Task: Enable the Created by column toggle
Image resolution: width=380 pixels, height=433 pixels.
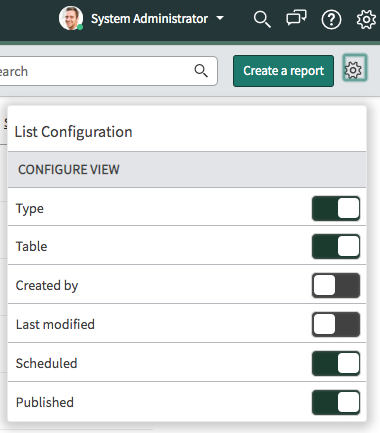Action: [336, 285]
